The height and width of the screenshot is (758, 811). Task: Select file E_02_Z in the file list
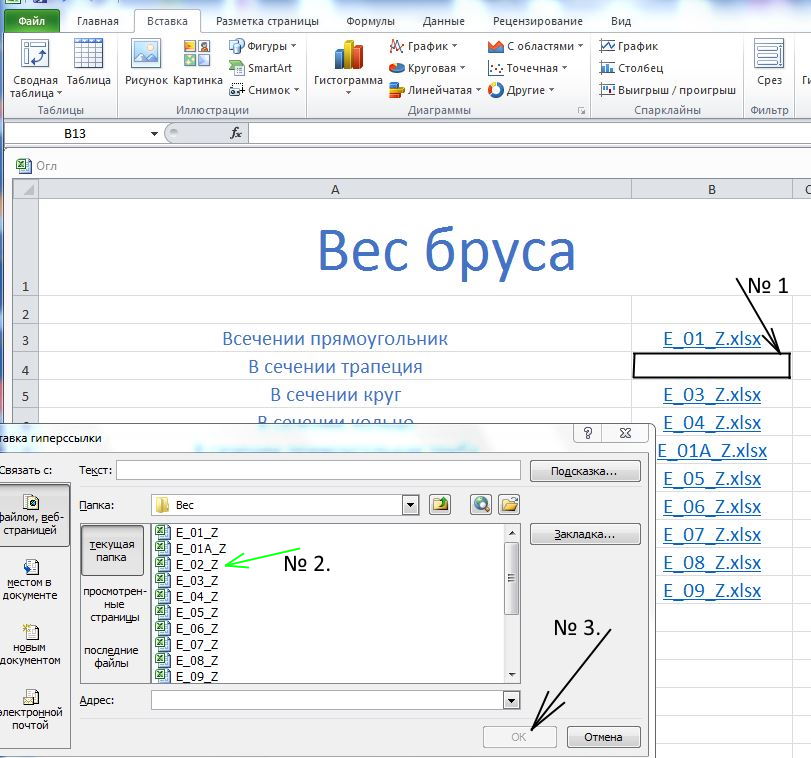(x=196, y=564)
